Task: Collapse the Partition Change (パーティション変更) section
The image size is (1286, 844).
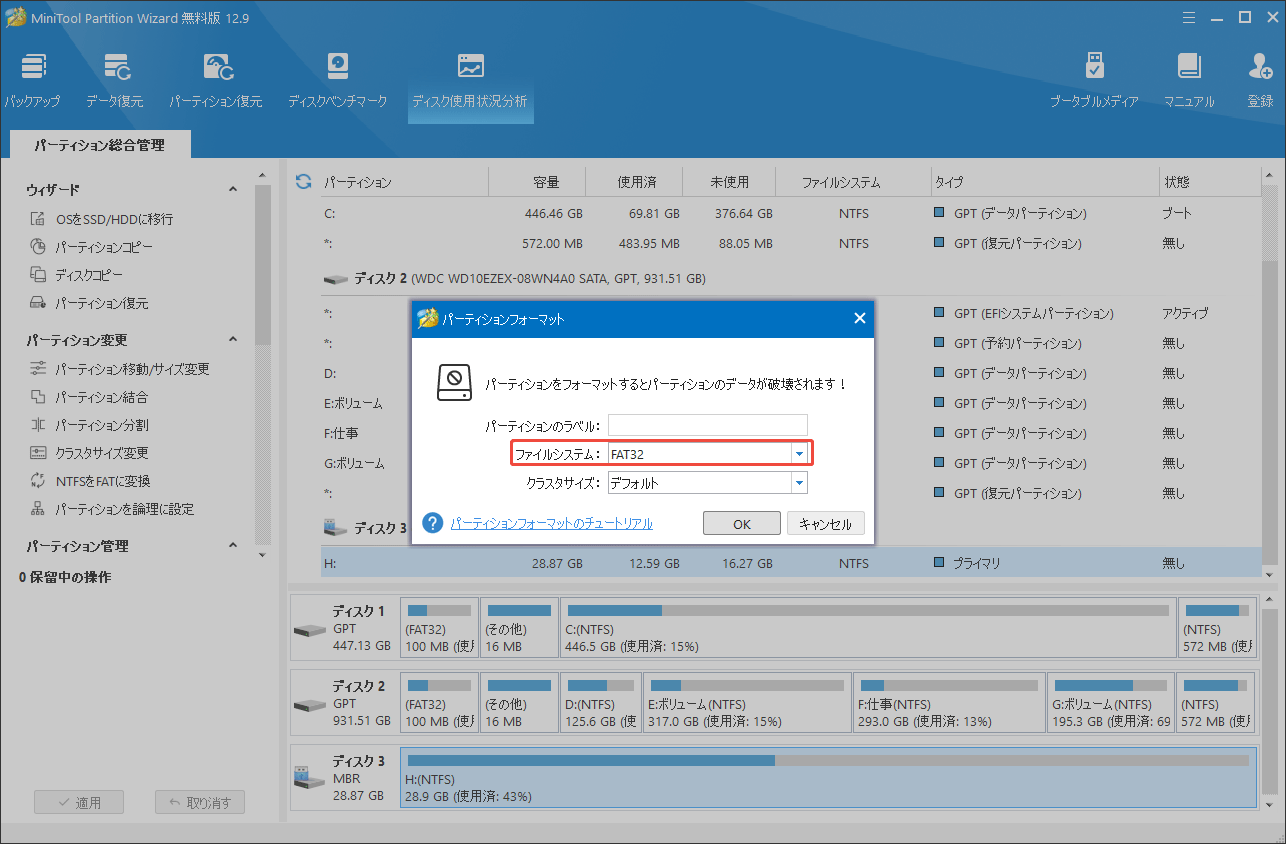Action: click(x=233, y=340)
